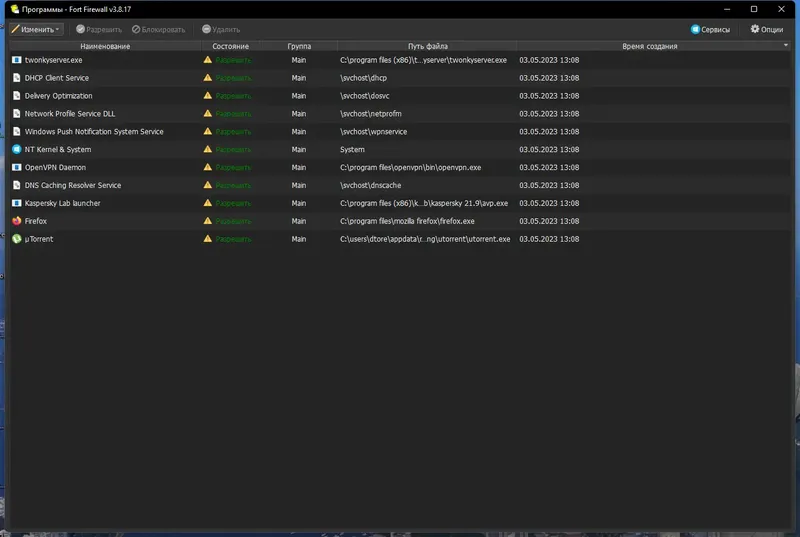
Task: Click the warning icon in µTorrent row
Action: 208,238
